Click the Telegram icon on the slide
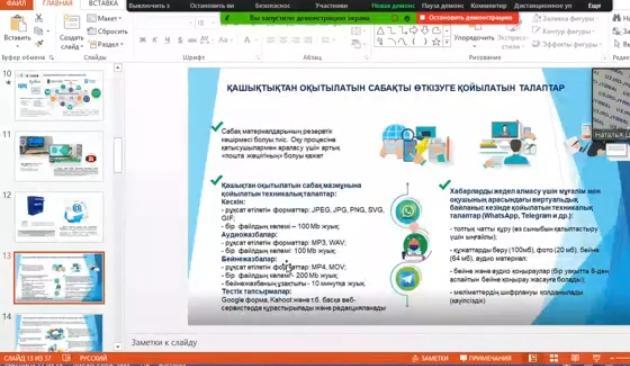The width and height of the screenshot is (630, 366). (x=408, y=278)
